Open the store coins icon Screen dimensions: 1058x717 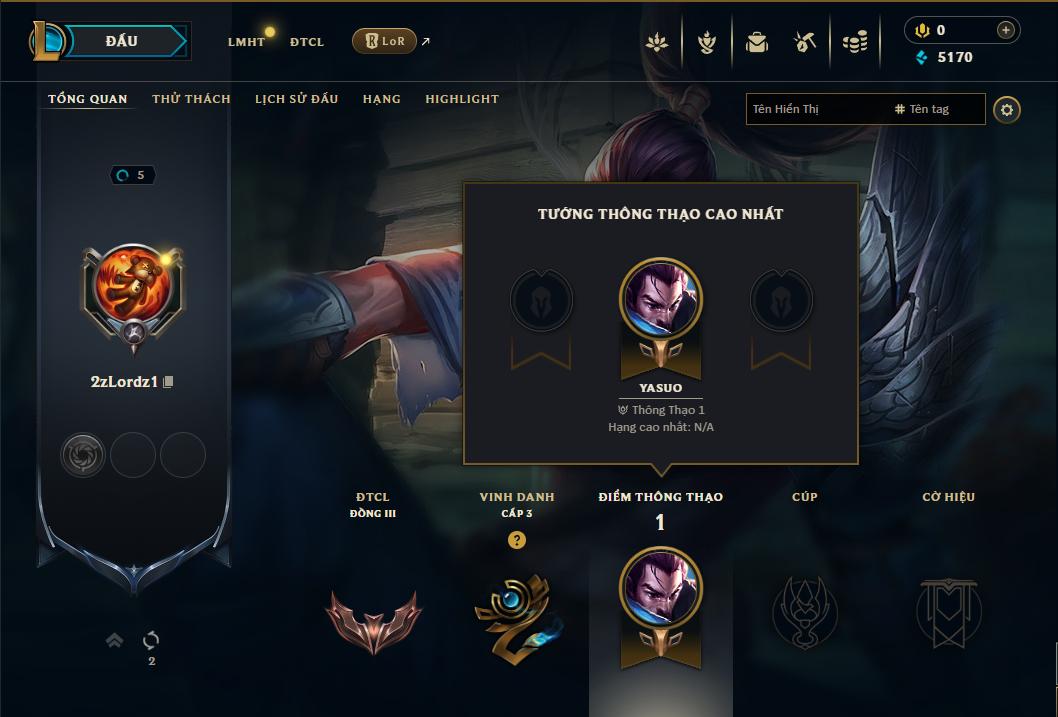(x=855, y=42)
